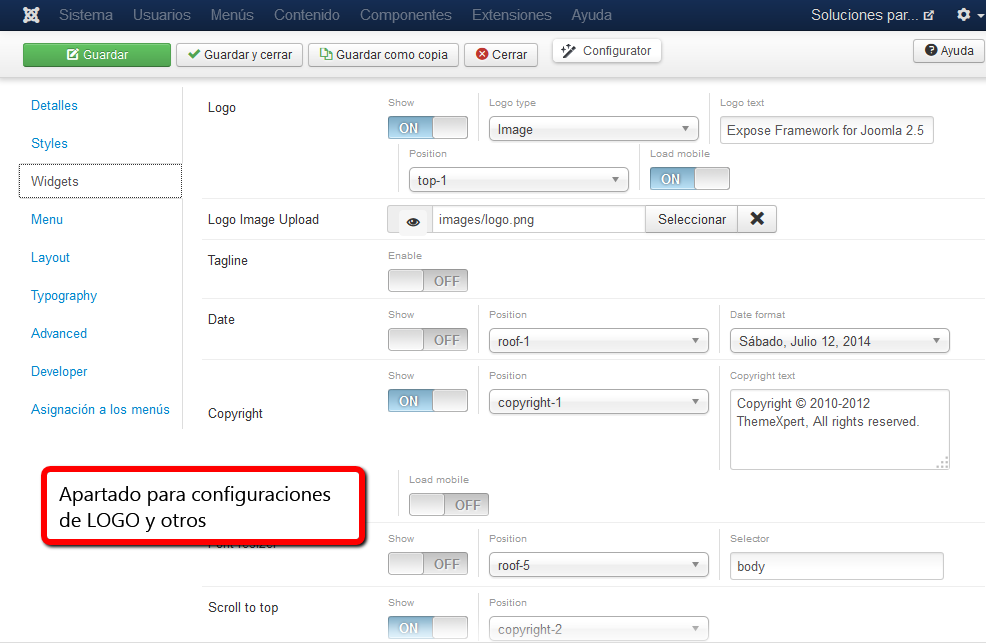
Task: Switch to the Menu tab in sidebar
Action: pyautogui.click(x=47, y=219)
